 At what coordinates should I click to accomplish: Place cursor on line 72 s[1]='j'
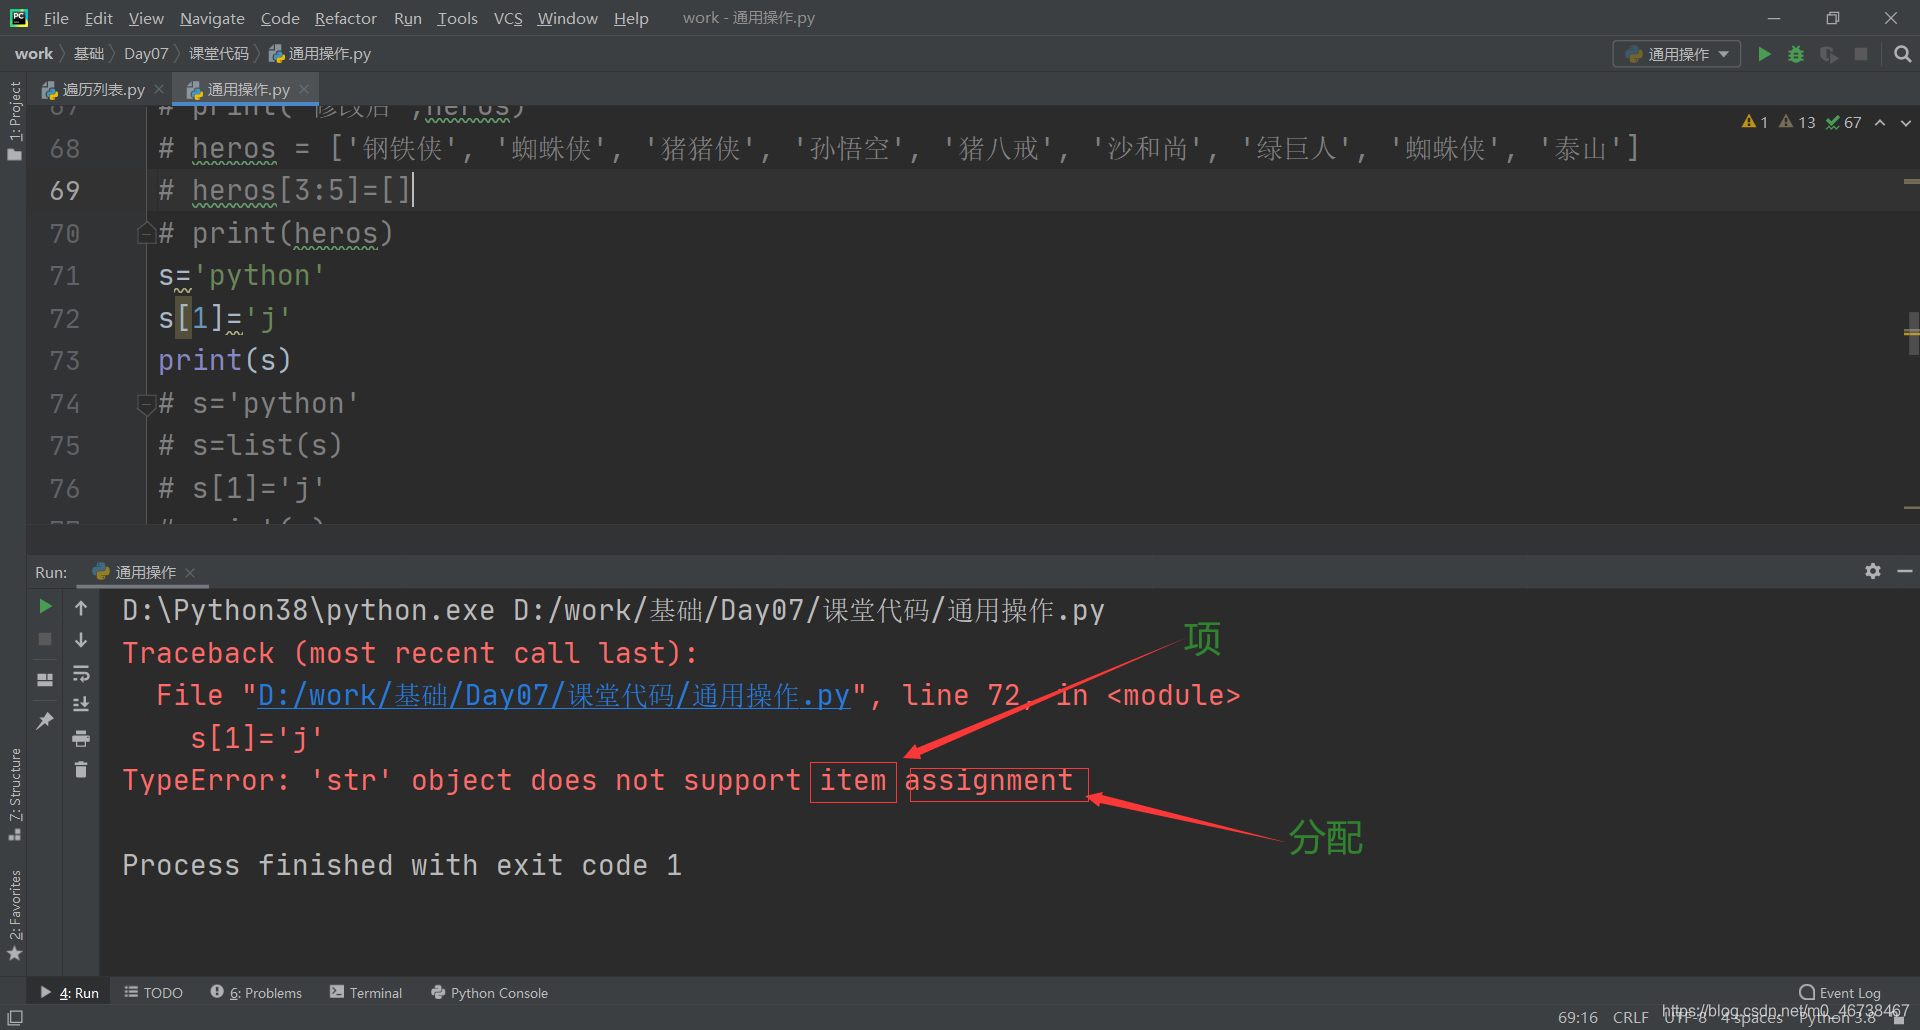tap(224, 318)
